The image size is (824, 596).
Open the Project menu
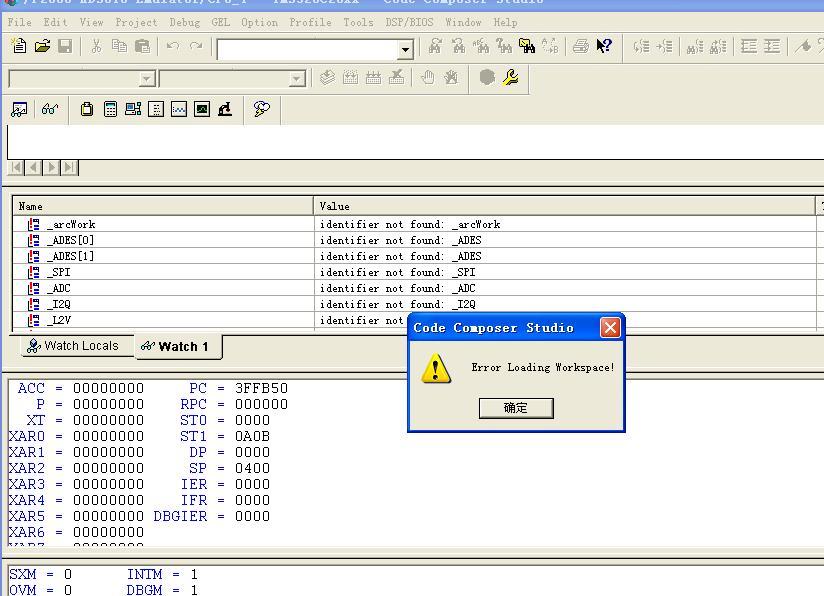[x=136, y=23]
